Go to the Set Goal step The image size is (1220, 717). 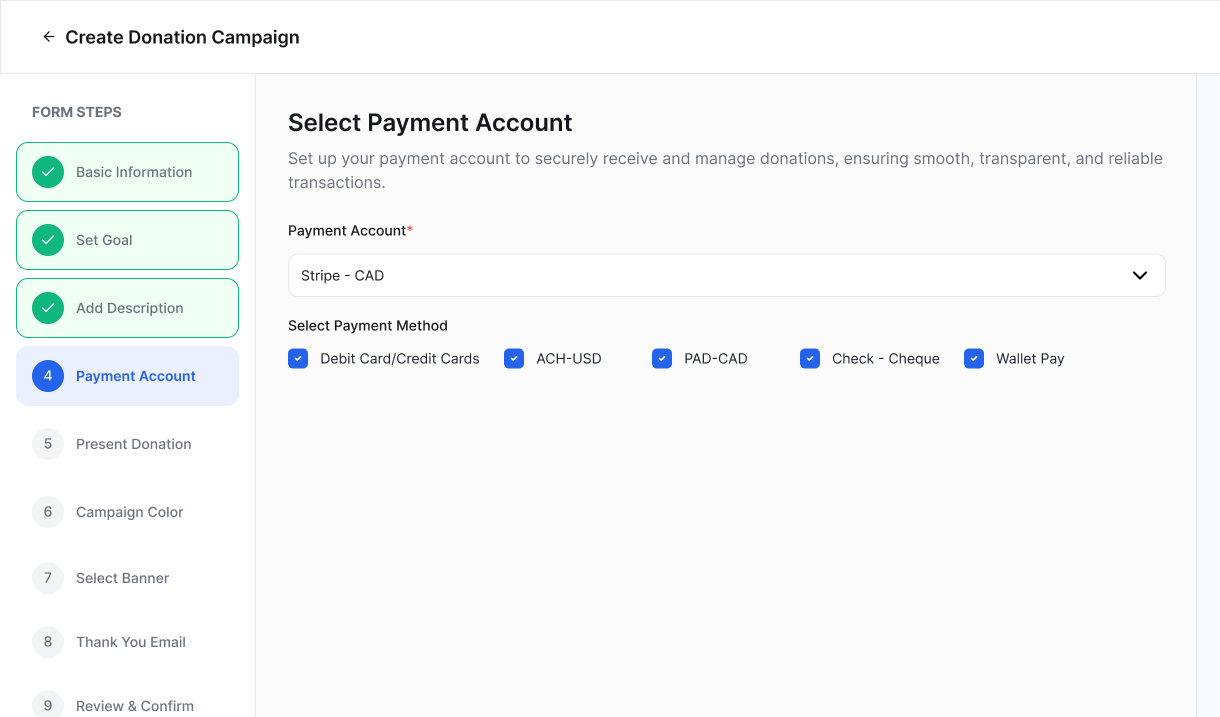click(x=127, y=240)
